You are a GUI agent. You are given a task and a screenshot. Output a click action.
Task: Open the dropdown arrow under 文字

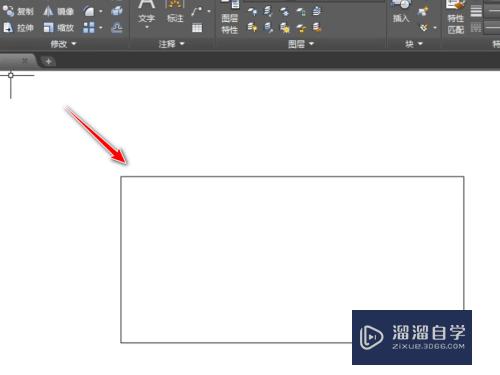[x=146, y=28]
